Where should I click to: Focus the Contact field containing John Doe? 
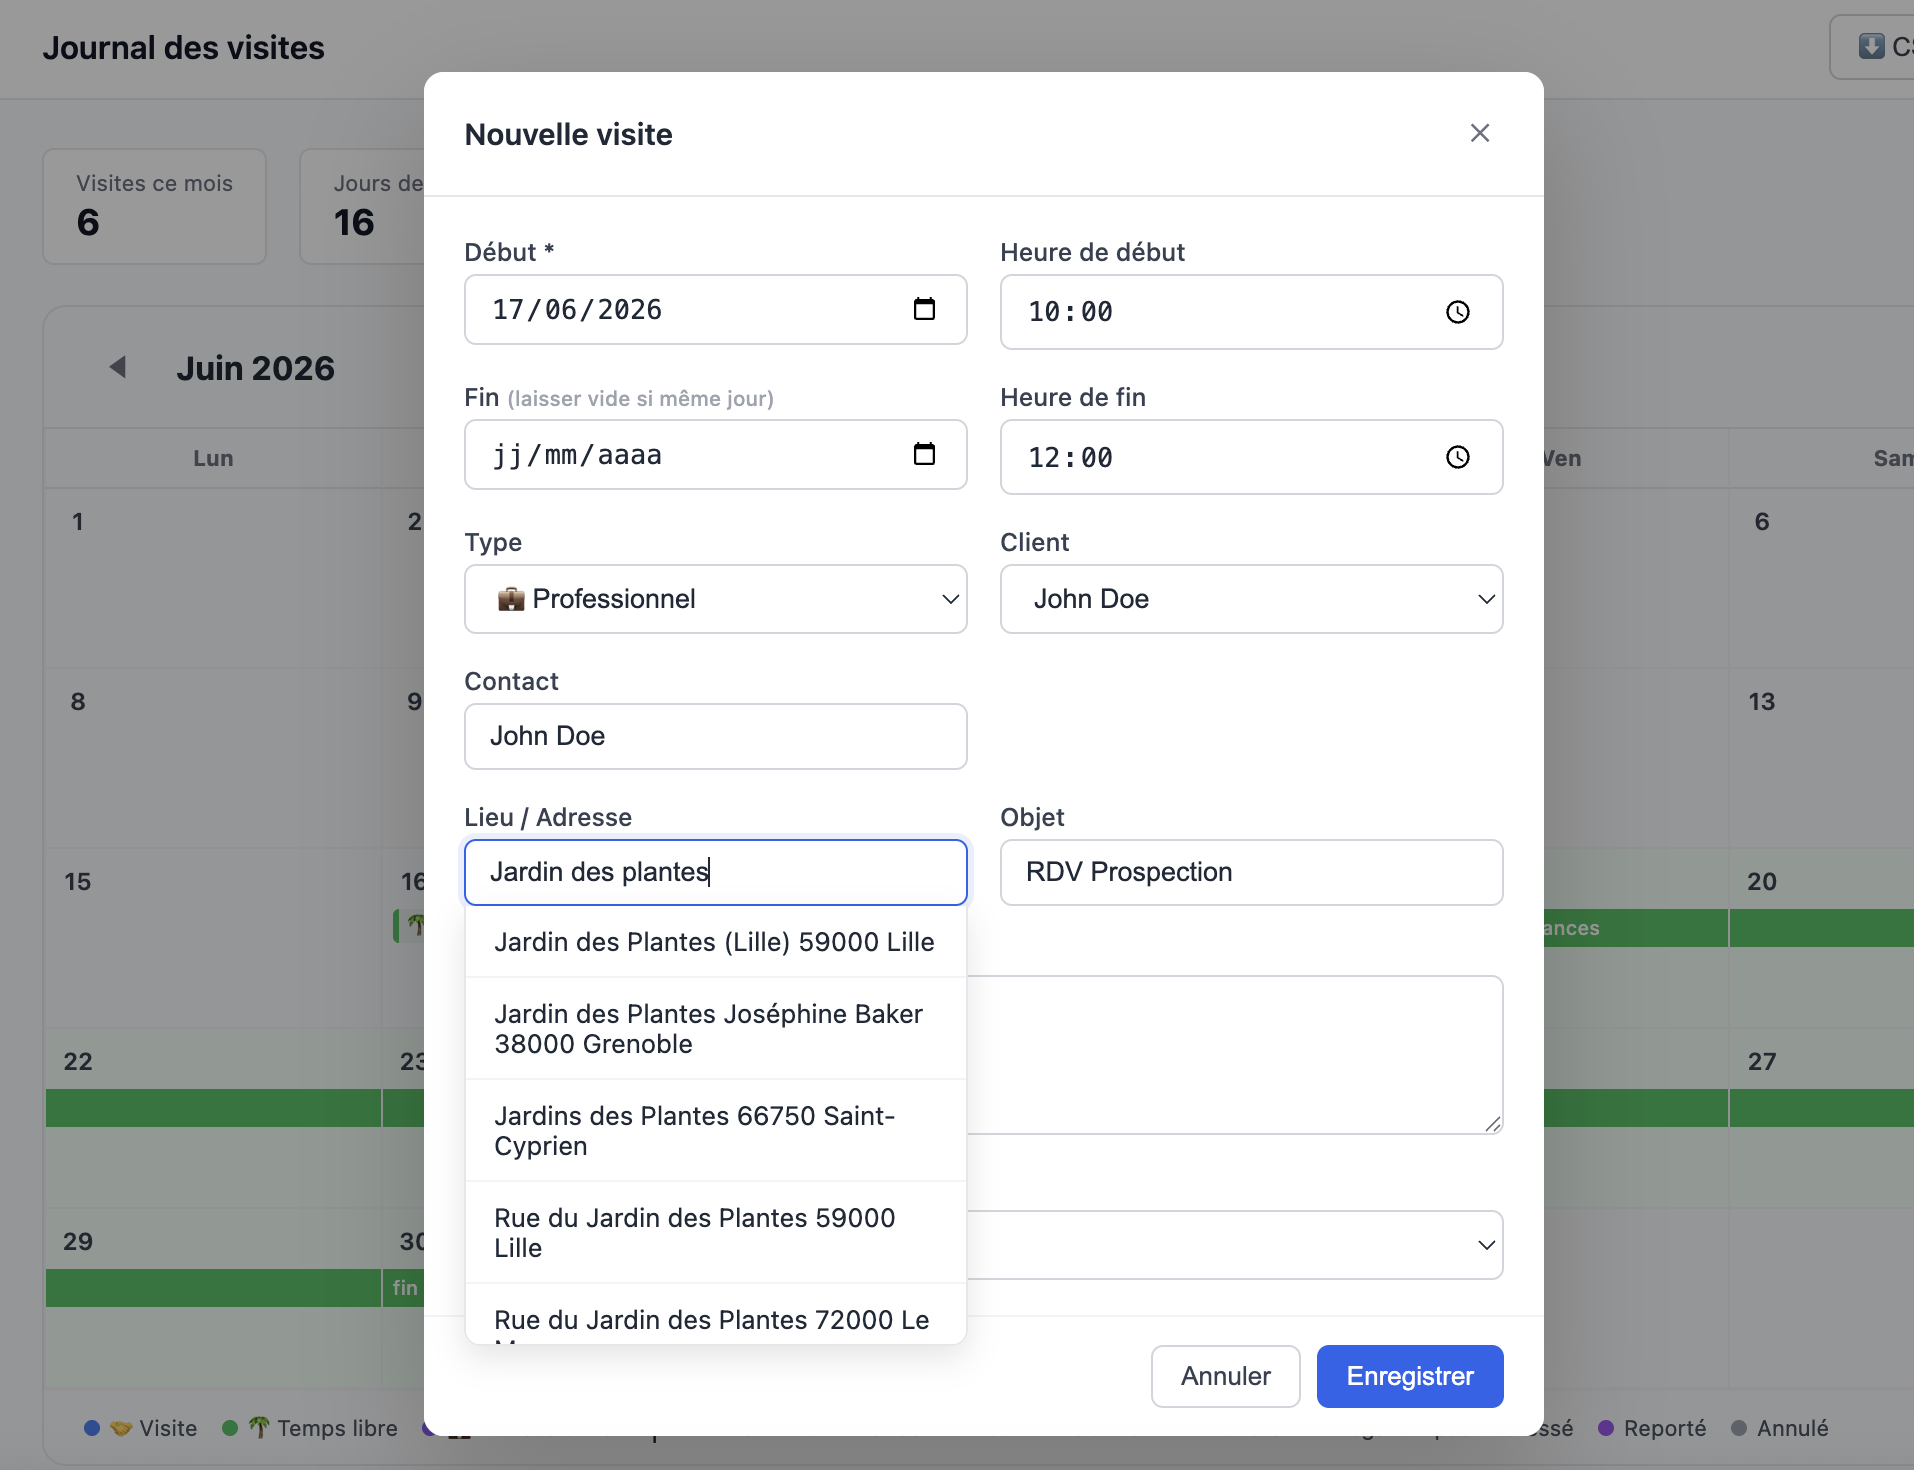(716, 736)
